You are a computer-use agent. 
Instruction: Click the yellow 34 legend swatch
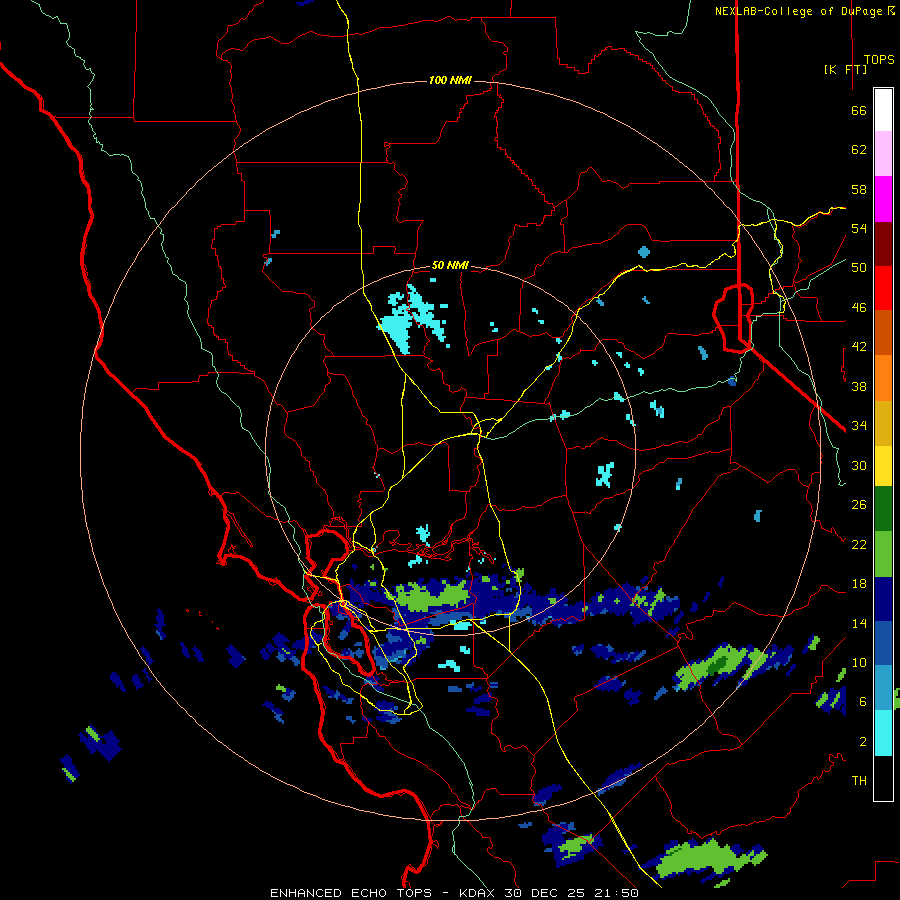tap(883, 465)
